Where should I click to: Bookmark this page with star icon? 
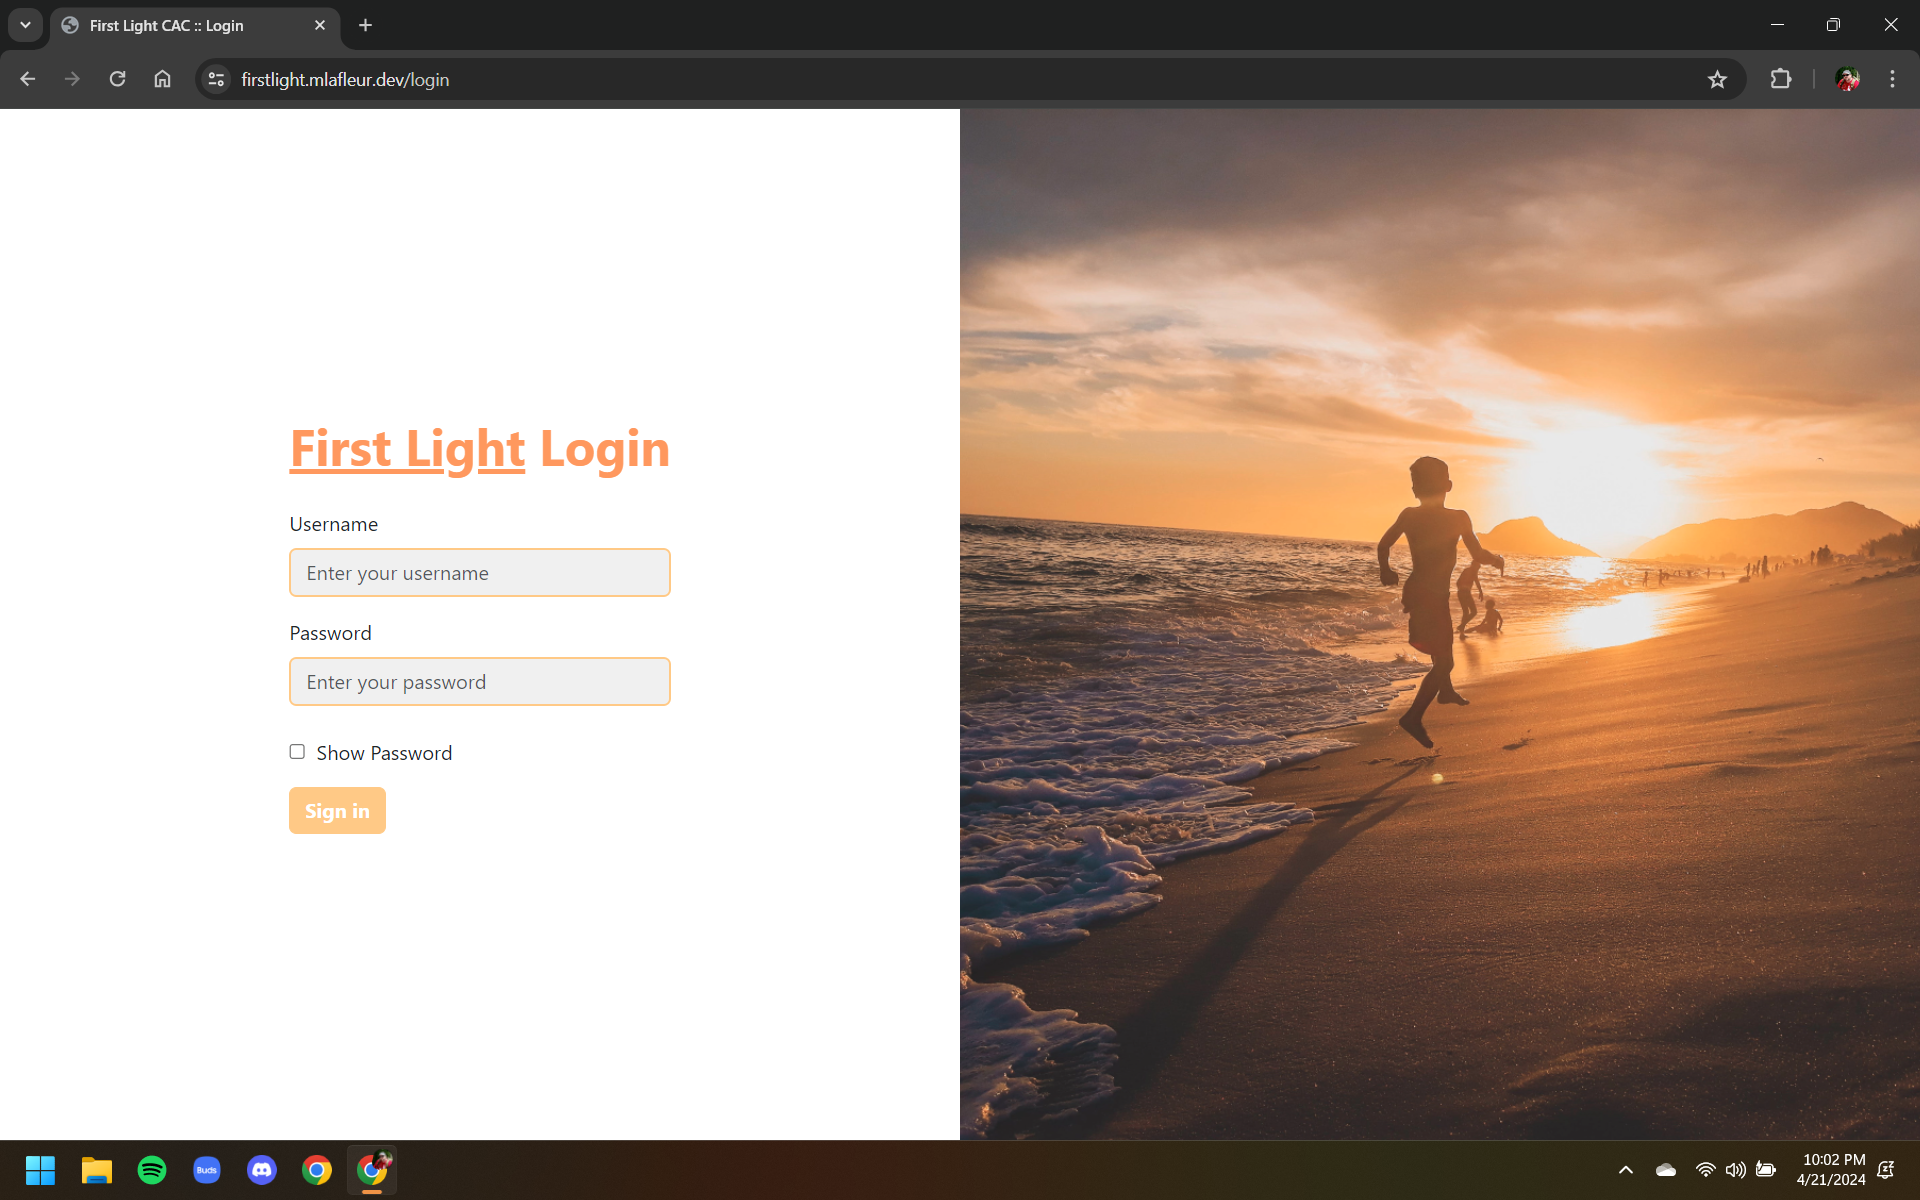point(1717,79)
